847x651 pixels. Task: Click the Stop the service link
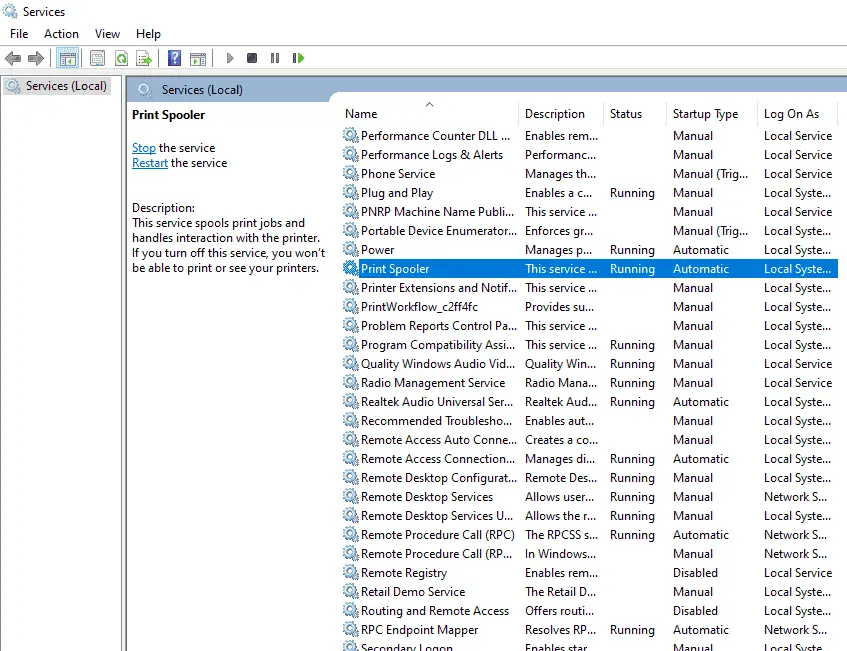144,148
